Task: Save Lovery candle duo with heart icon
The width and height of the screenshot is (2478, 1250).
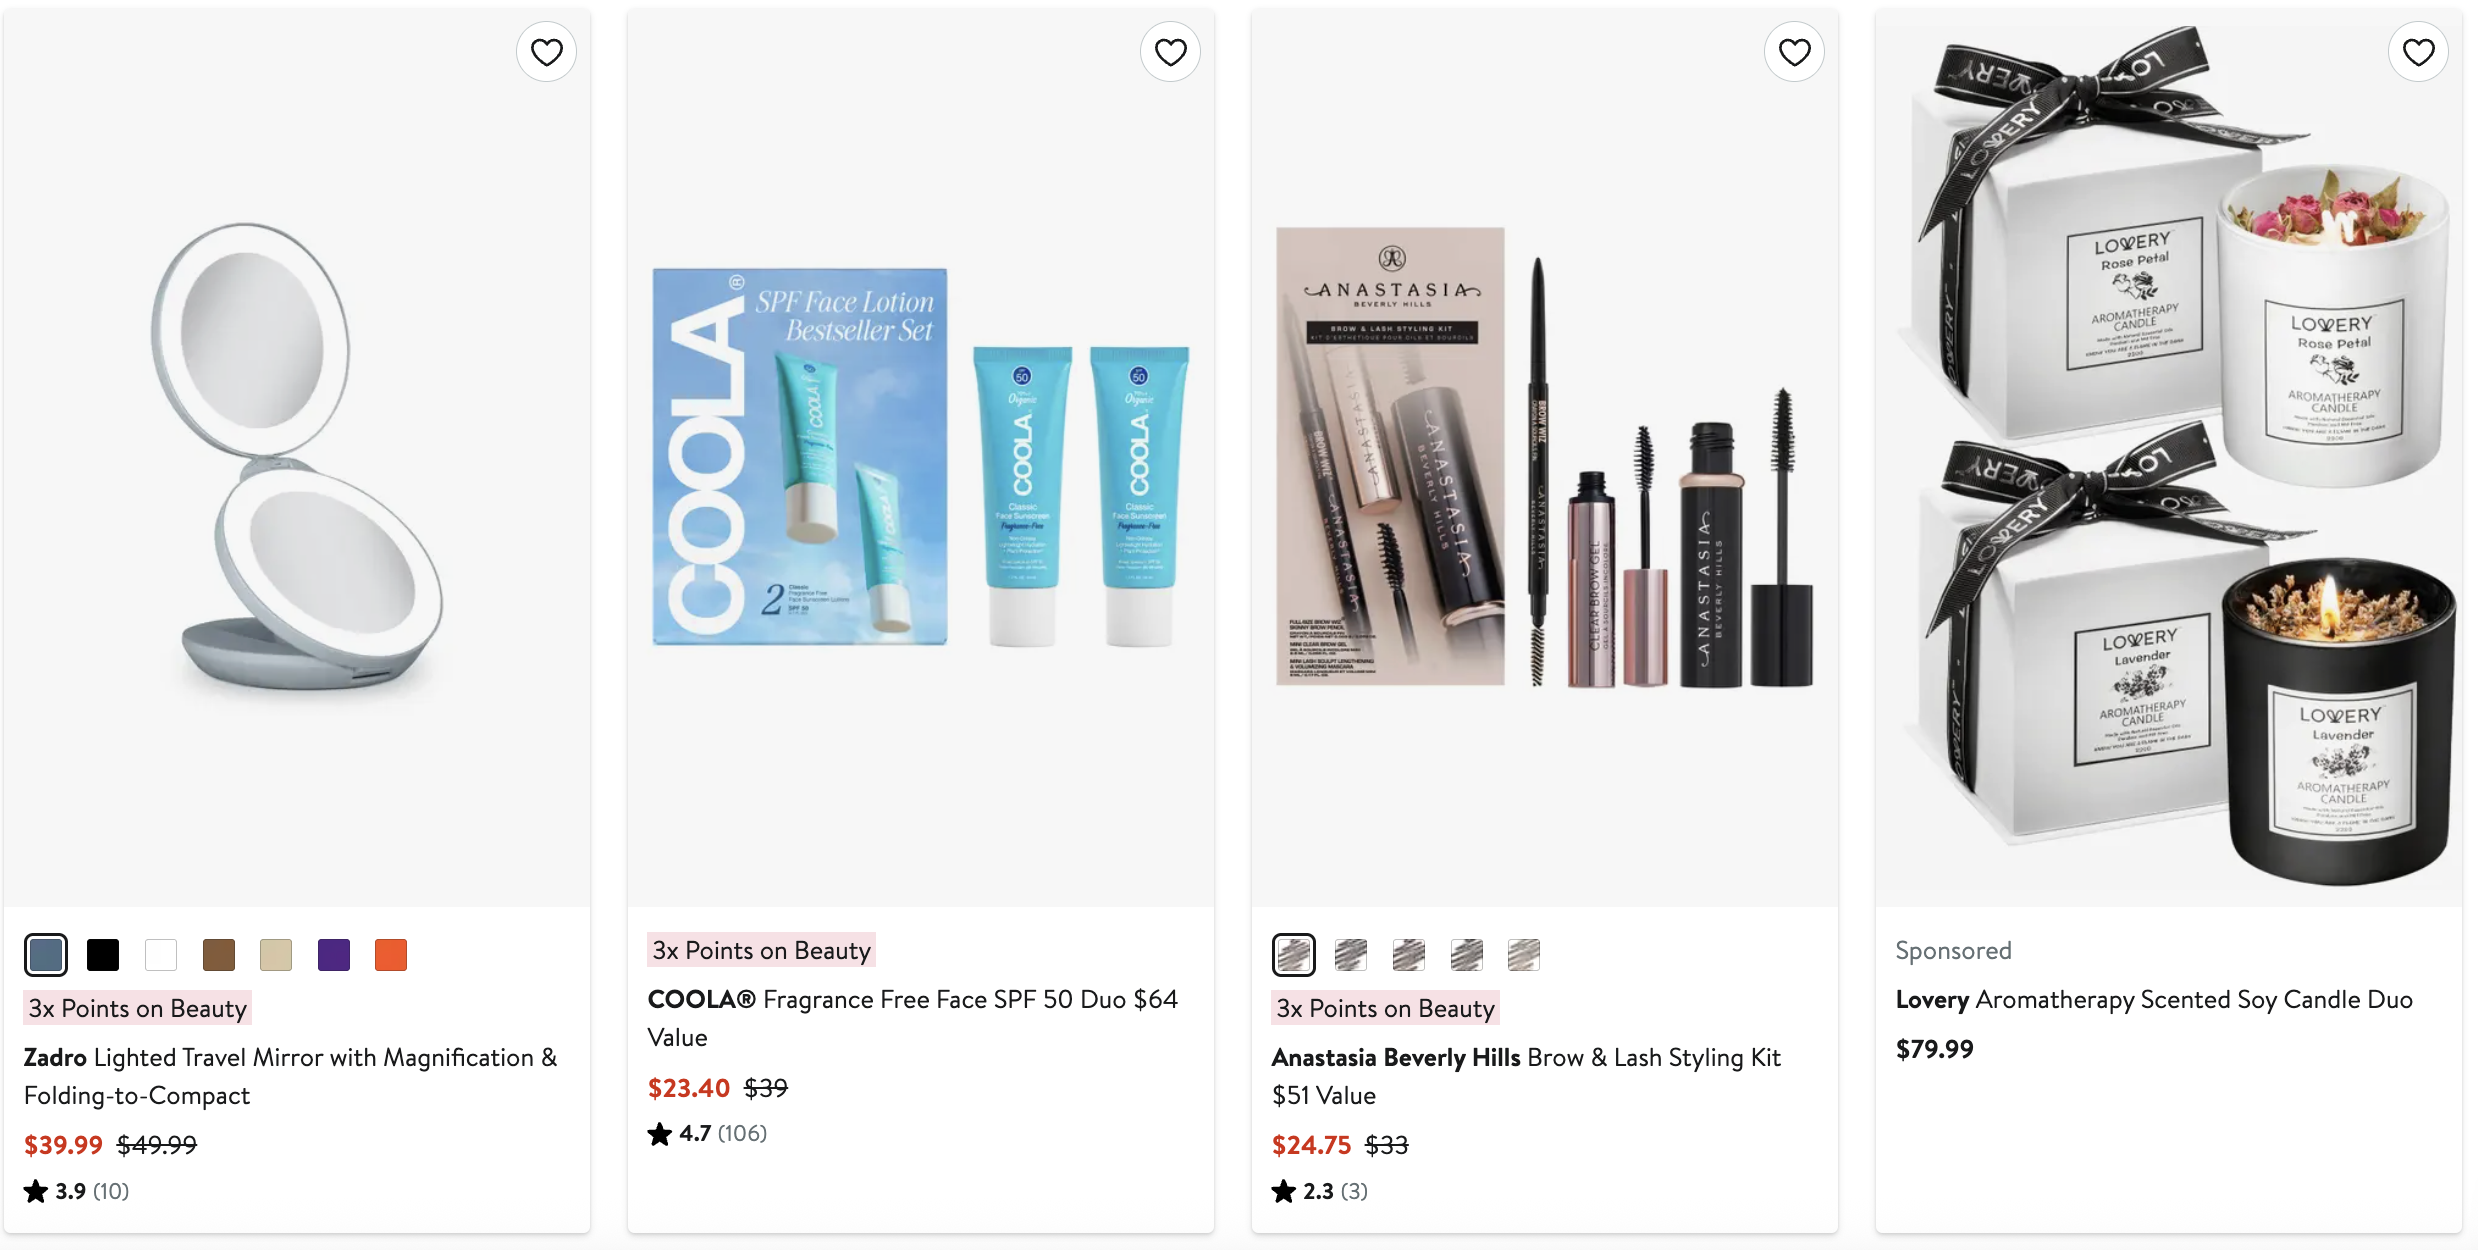Action: click(x=2418, y=52)
